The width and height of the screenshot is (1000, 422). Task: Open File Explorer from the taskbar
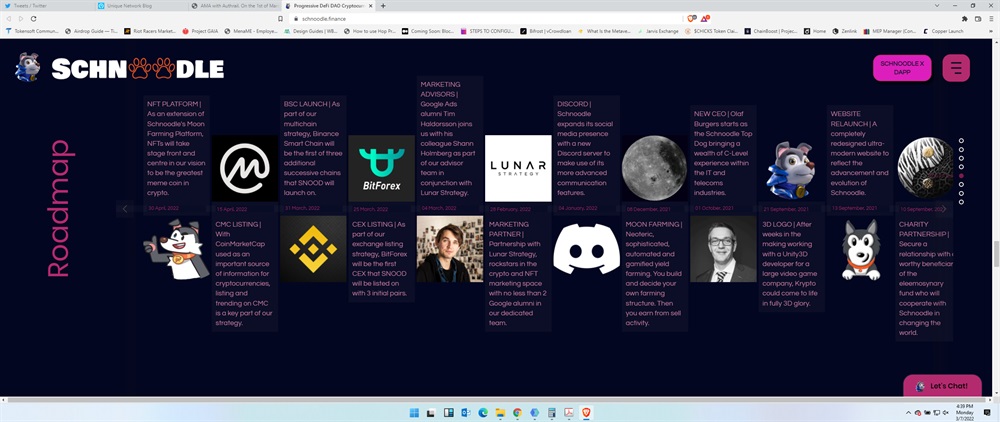[499, 412]
